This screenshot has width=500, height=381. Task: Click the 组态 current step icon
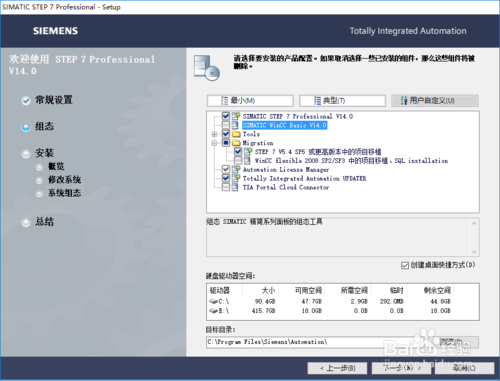pos(26,127)
